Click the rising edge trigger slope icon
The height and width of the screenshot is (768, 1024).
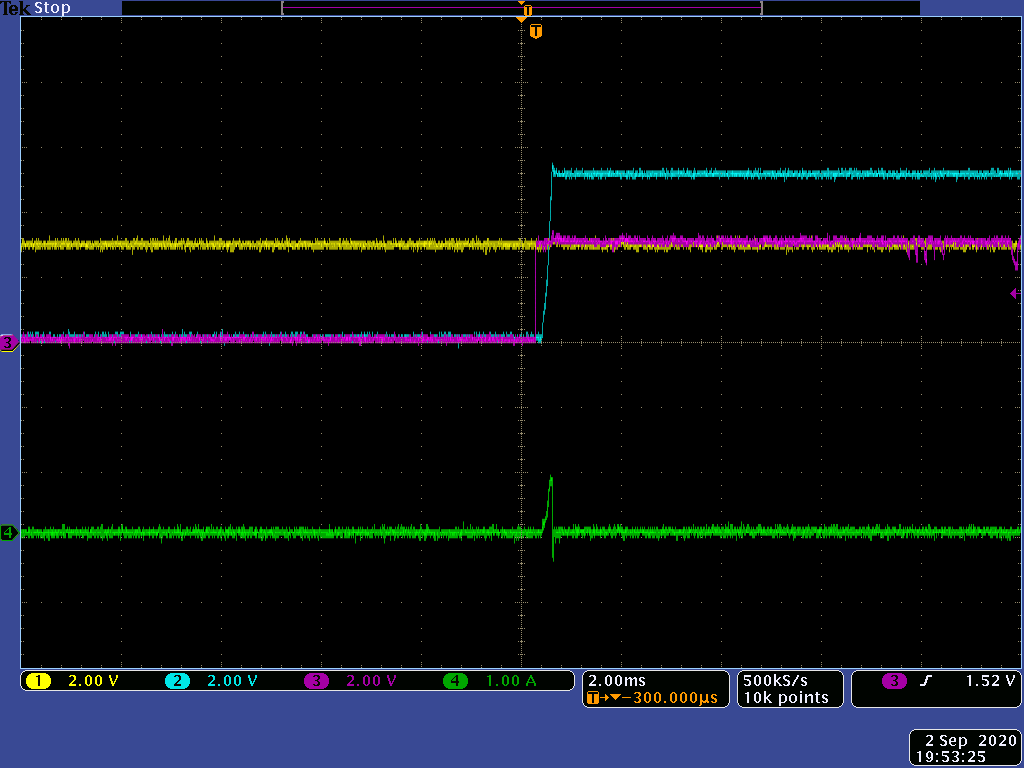pyautogui.click(x=925, y=681)
